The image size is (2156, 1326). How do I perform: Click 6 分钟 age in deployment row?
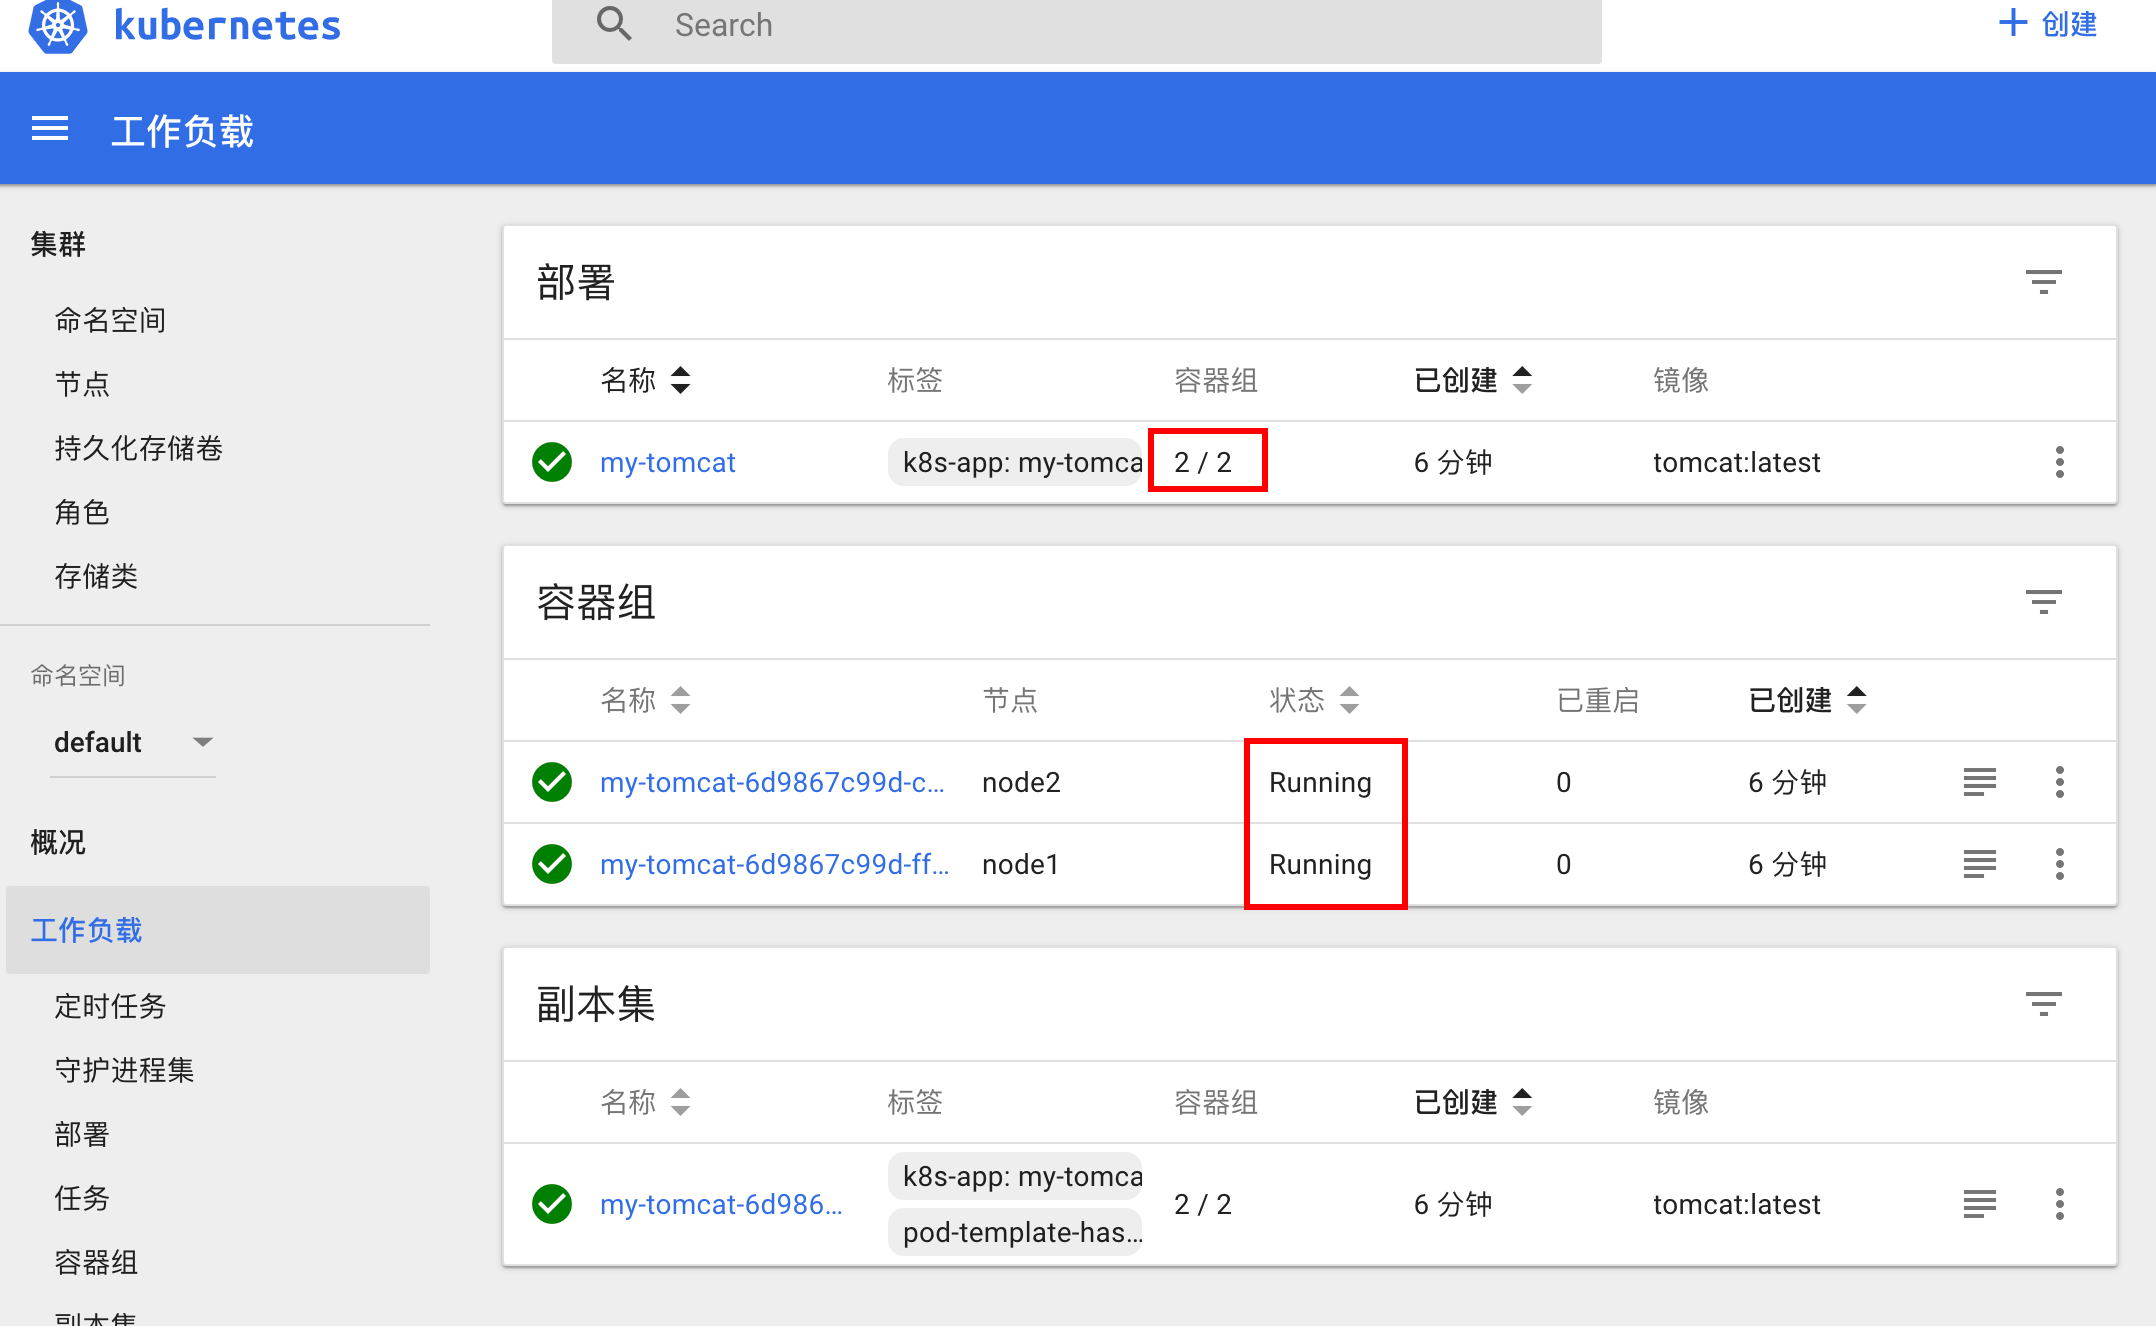click(1452, 462)
